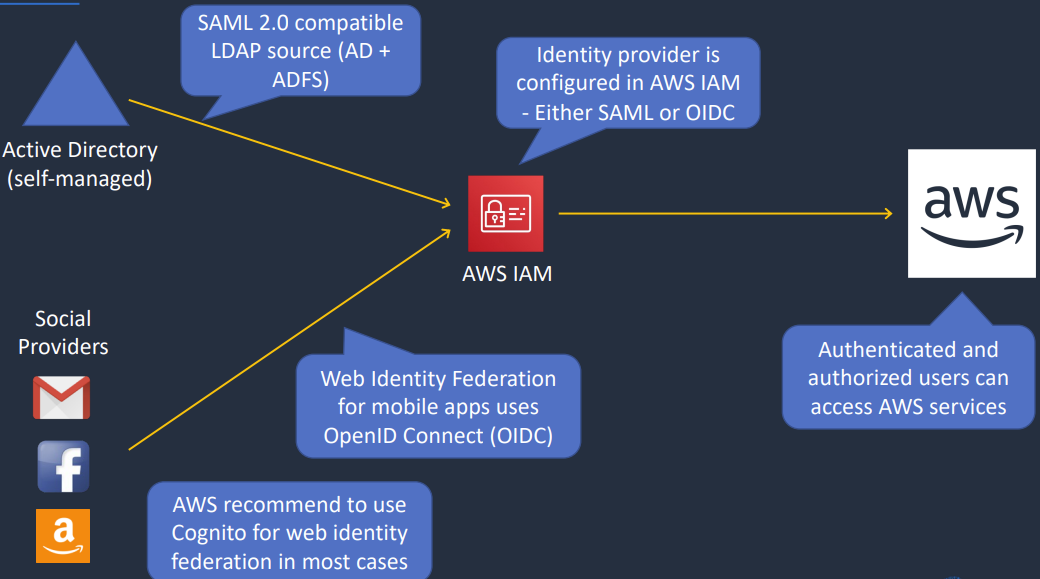1040x579 pixels.
Task: Select the Identity provider configured callout
Action: (627, 83)
